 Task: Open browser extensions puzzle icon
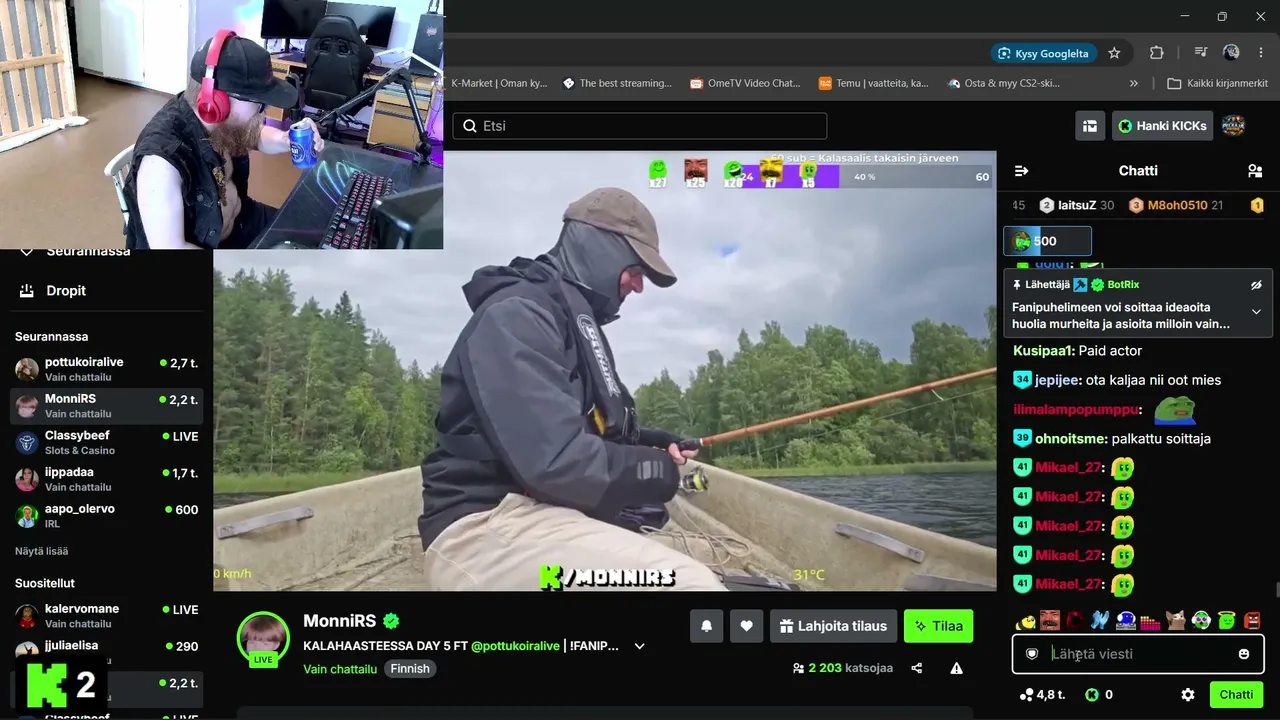pyautogui.click(x=1157, y=53)
